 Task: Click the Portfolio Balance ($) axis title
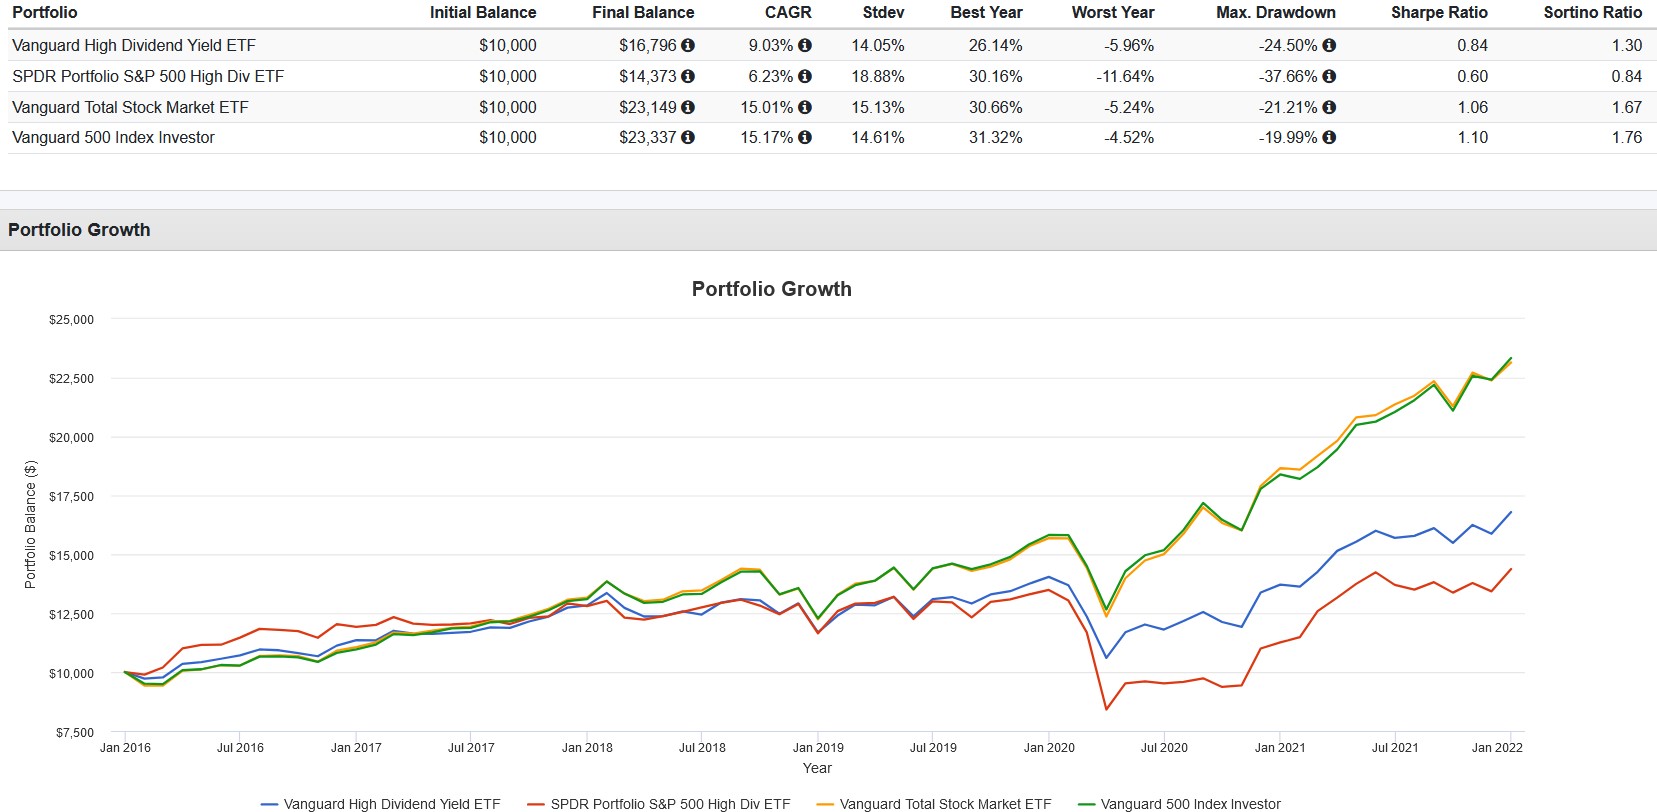[30, 524]
